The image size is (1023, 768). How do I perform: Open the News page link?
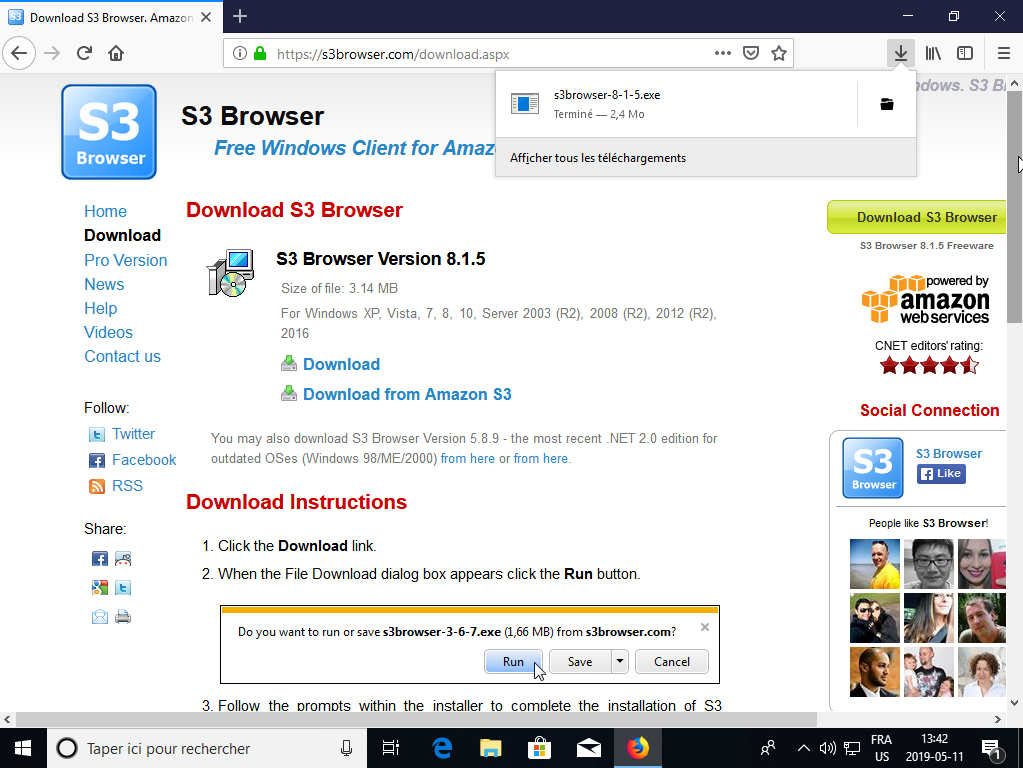click(104, 284)
